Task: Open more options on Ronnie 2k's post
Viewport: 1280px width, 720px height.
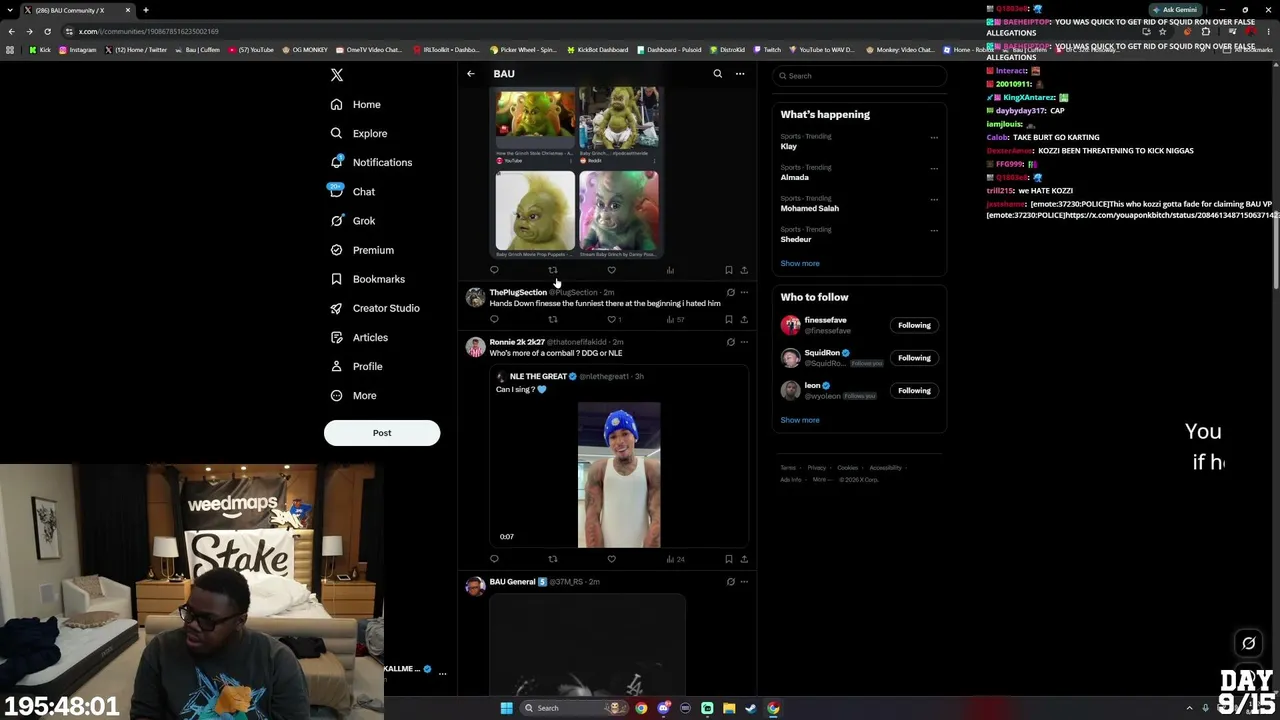Action: coord(744,342)
